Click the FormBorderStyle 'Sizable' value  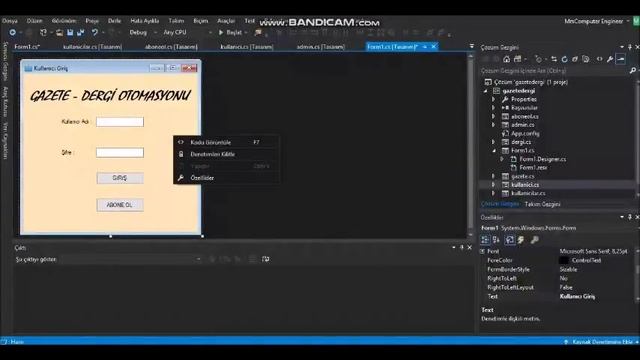coord(568,269)
